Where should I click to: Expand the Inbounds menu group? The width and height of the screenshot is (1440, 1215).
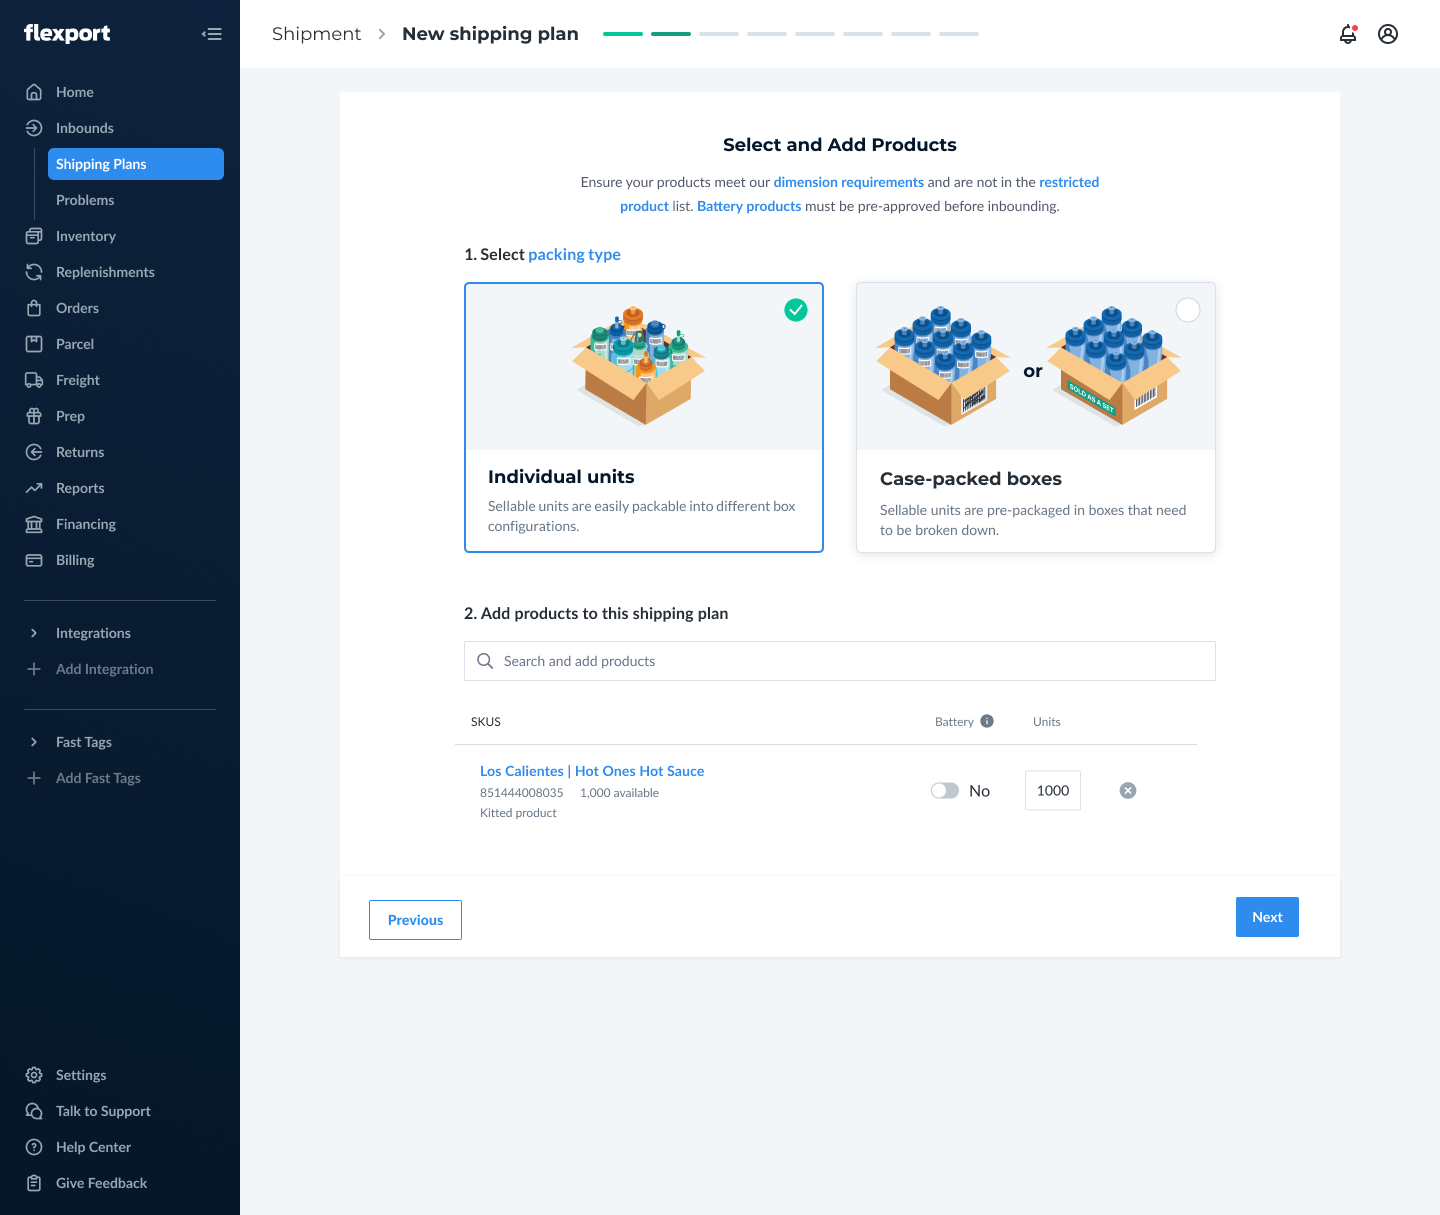click(x=84, y=128)
